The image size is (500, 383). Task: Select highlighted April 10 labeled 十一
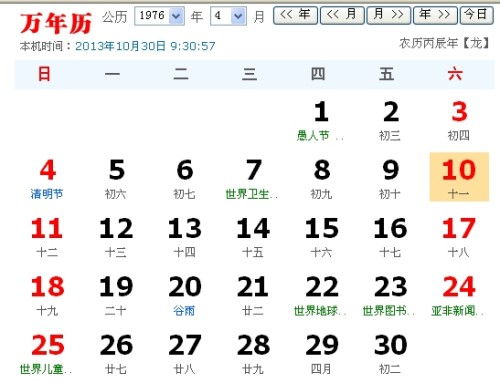click(x=459, y=177)
